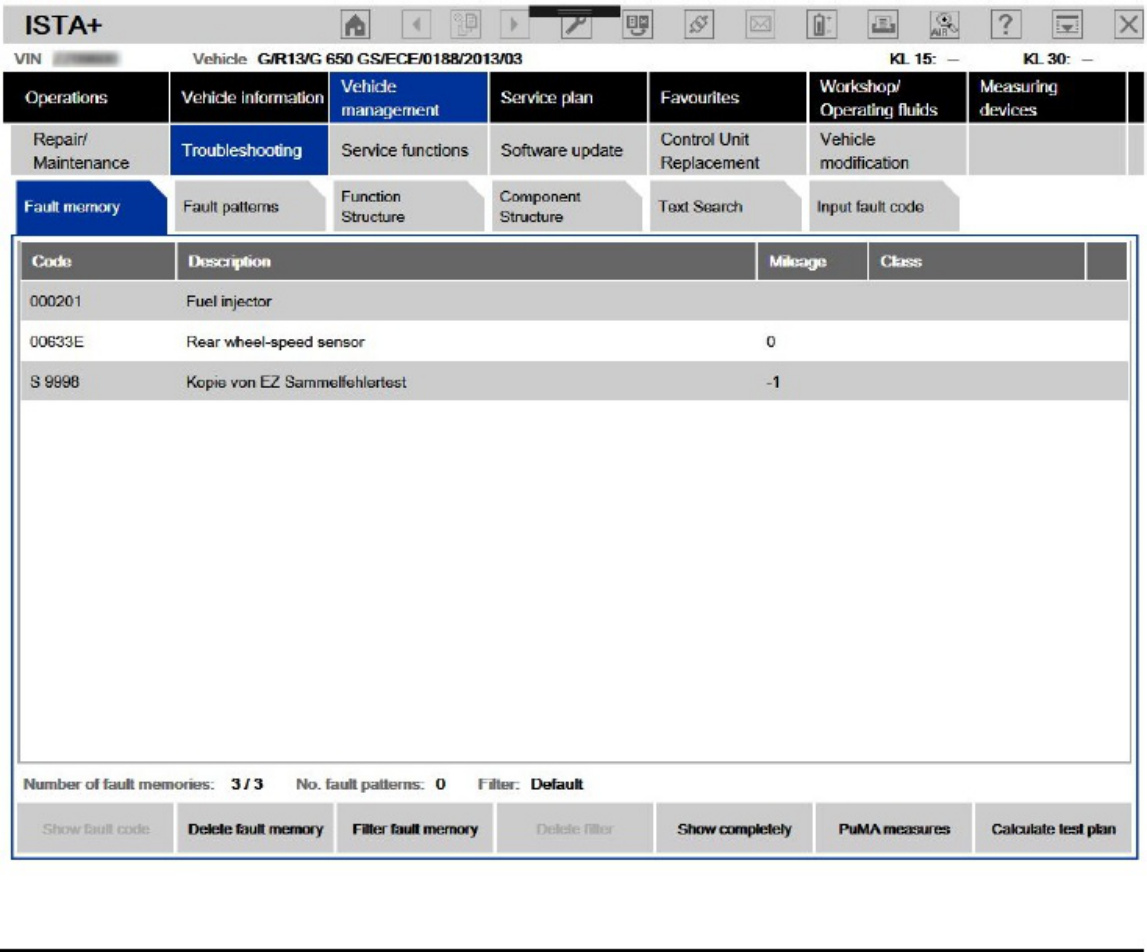Select the Fault memory tab
The height and width of the screenshot is (952, 1147).
pos(91,207)
